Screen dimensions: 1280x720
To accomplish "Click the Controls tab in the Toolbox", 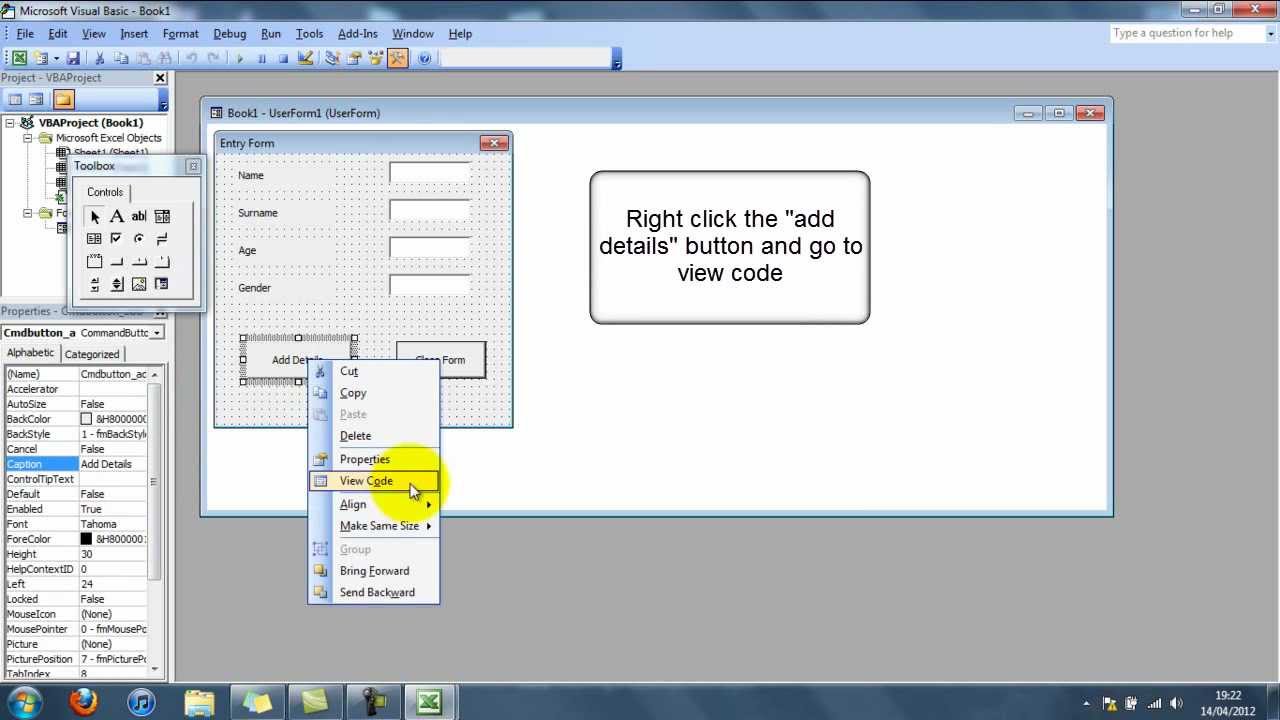I will (105, 192).
